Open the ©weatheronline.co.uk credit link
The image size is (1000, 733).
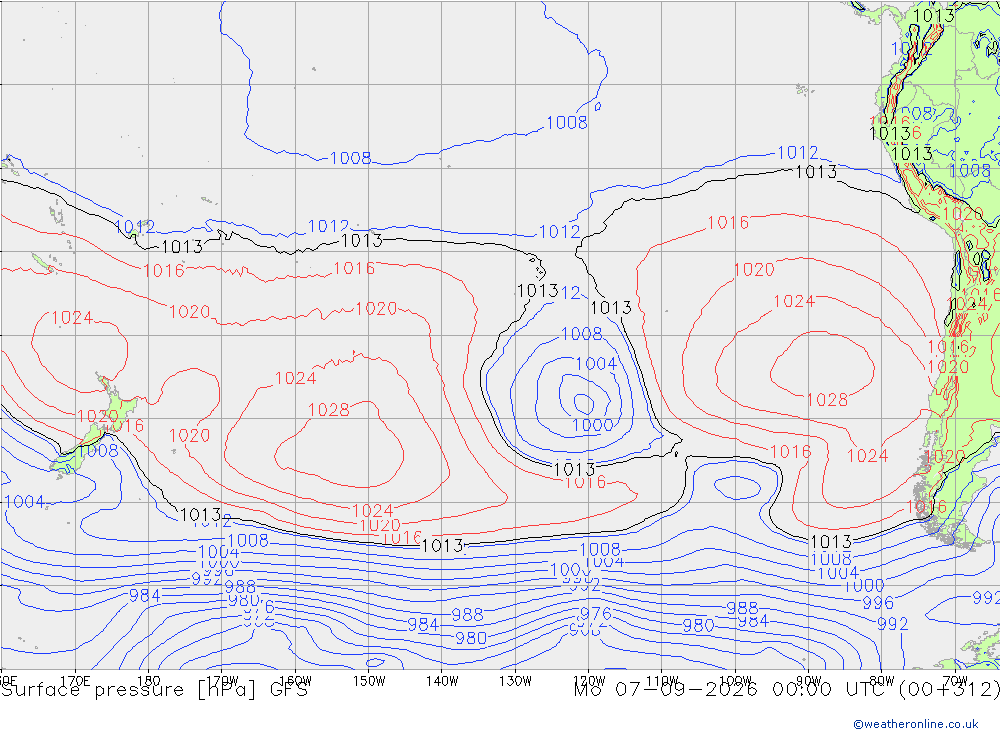(916, 724)
